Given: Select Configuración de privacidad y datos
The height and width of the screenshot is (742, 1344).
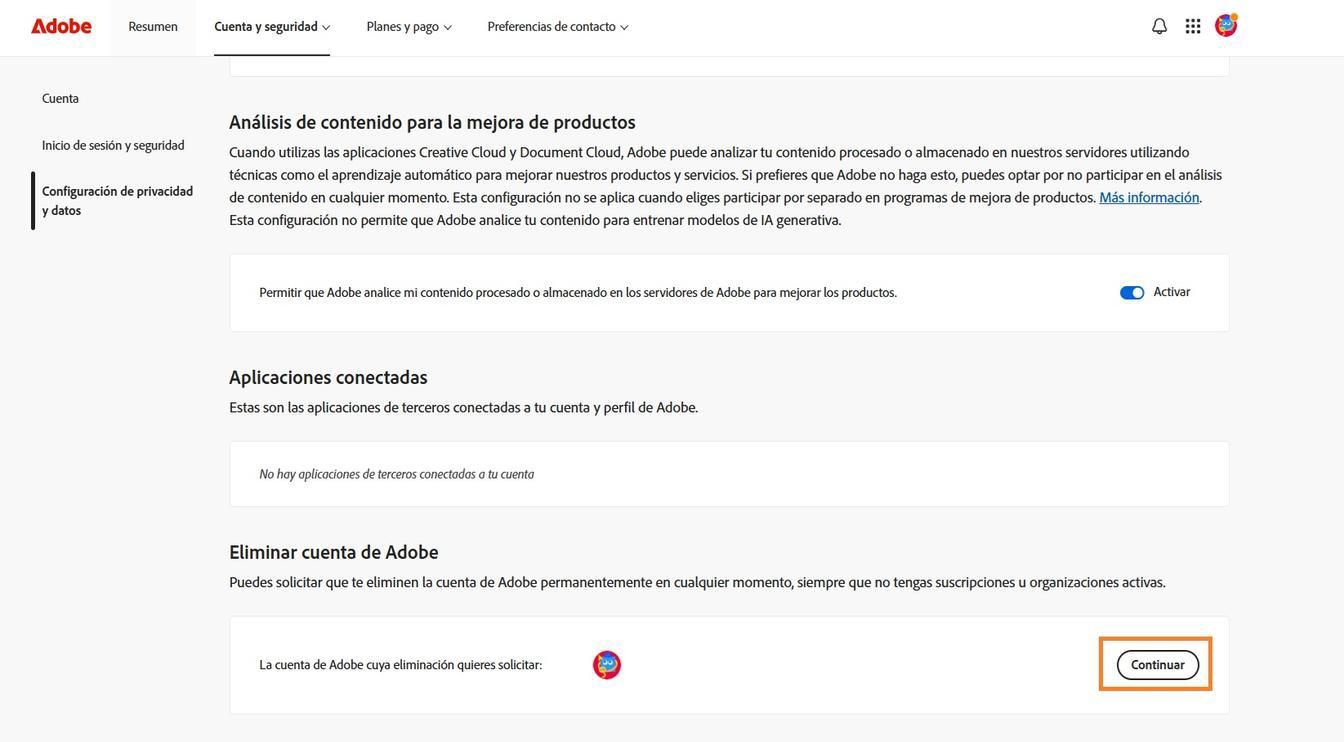Looking at the screenshot, I should [x=117, y=200].
